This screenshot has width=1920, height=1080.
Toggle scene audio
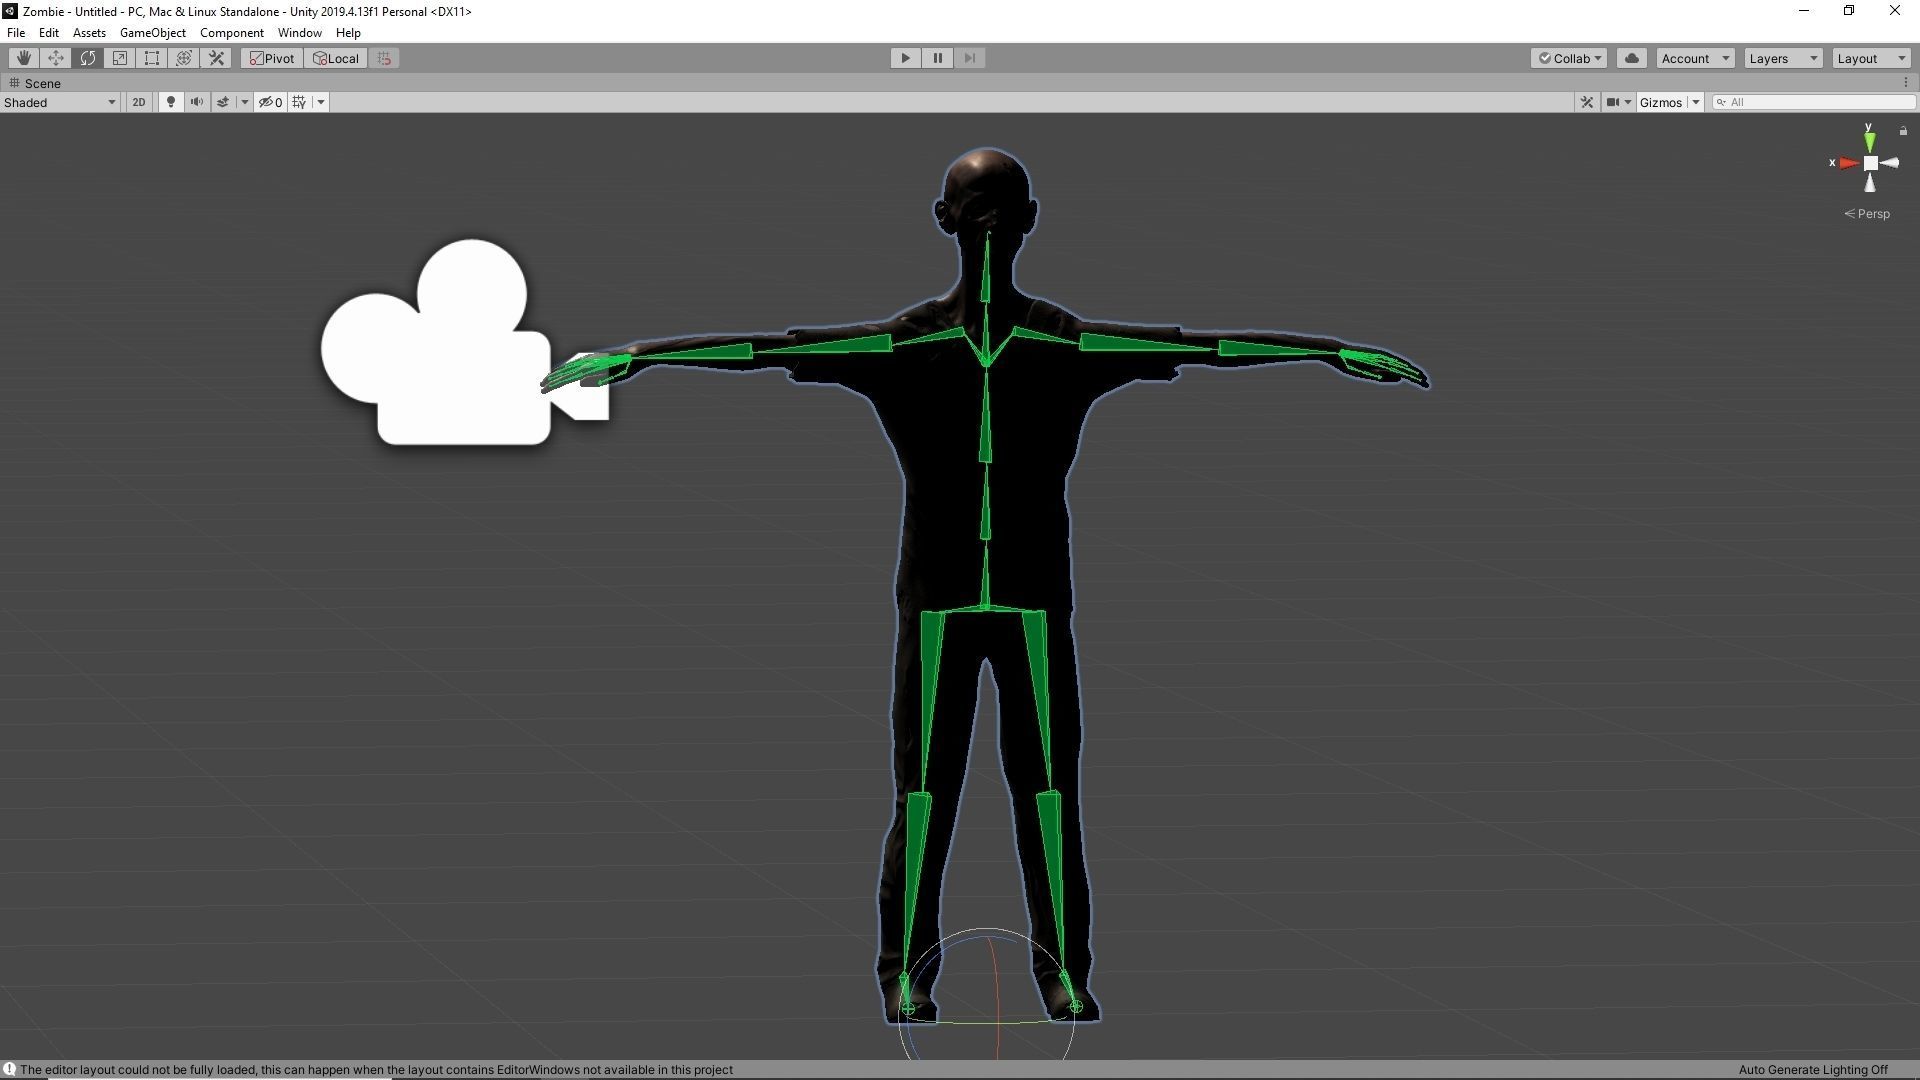[197, 102]
